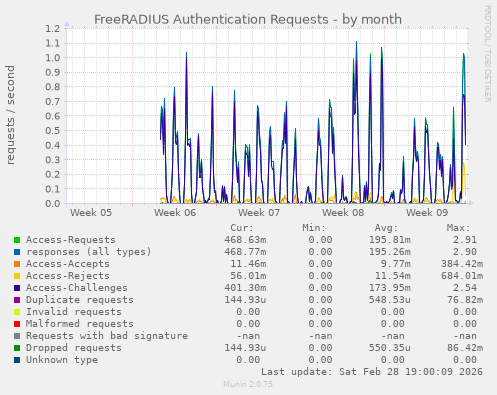The height and width of the screenshot is (395, 497).
Task: Select the Access-Requests legend label
Action: [71, 240]
